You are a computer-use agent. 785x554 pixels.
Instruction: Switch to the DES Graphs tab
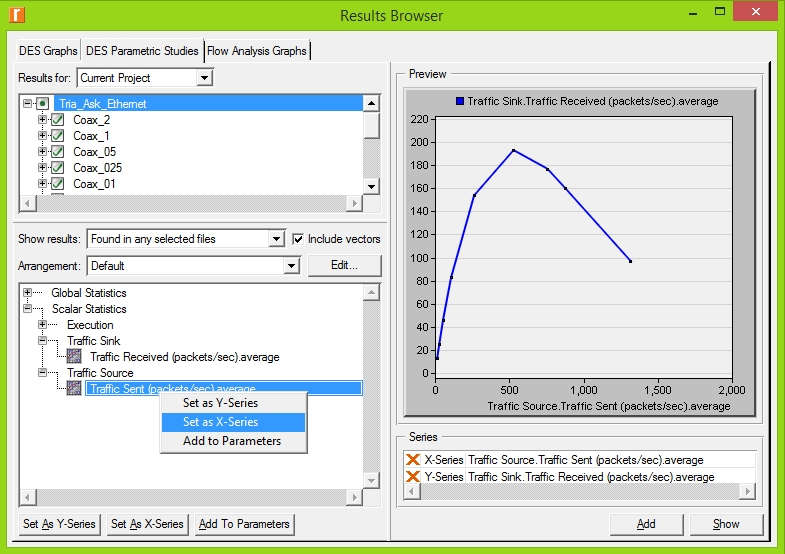(48, 51)
